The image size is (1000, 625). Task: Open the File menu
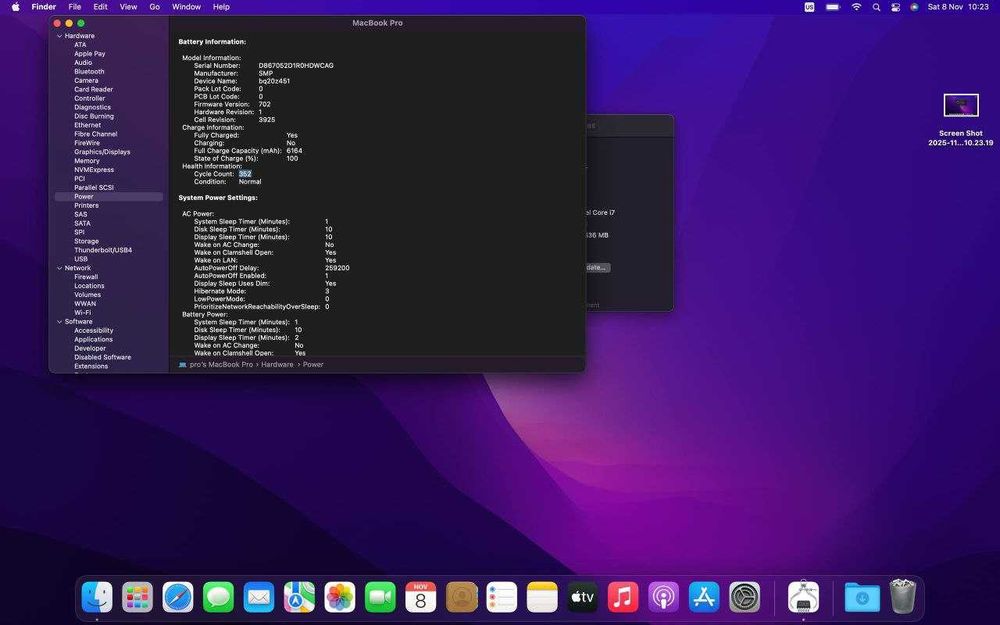pos(75,7)
